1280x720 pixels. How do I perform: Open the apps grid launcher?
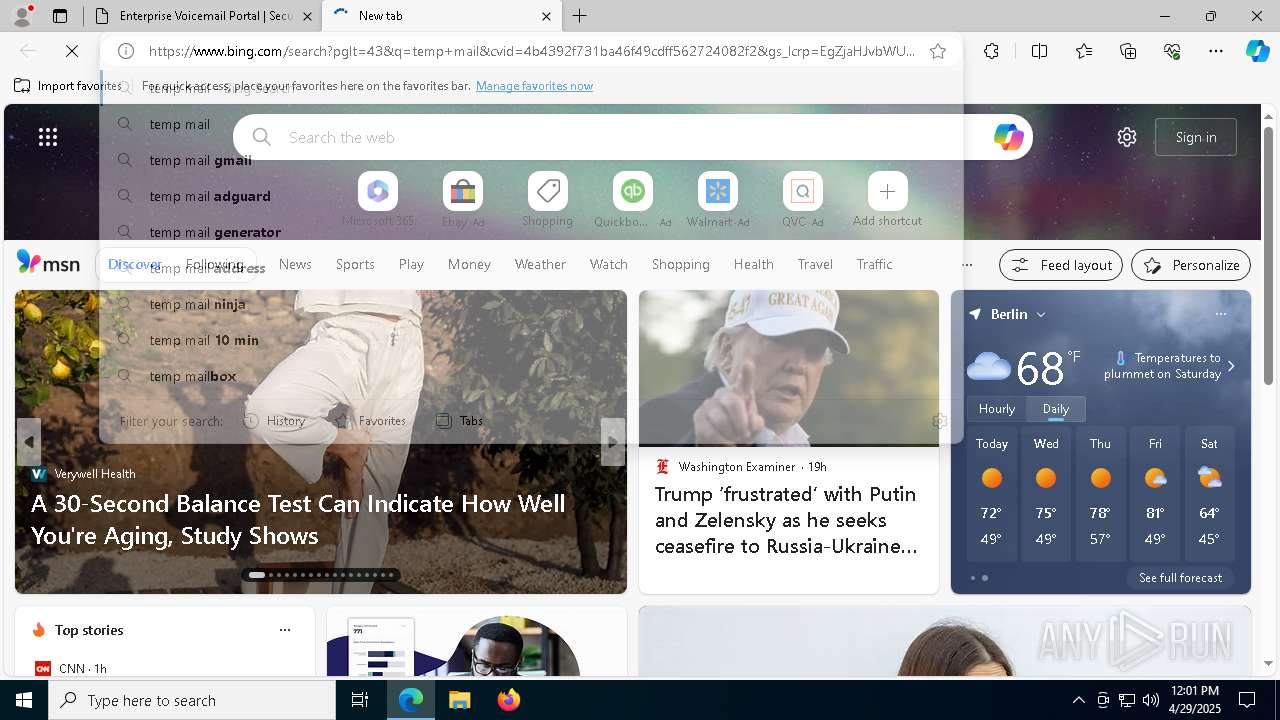[x=48, y=137]
